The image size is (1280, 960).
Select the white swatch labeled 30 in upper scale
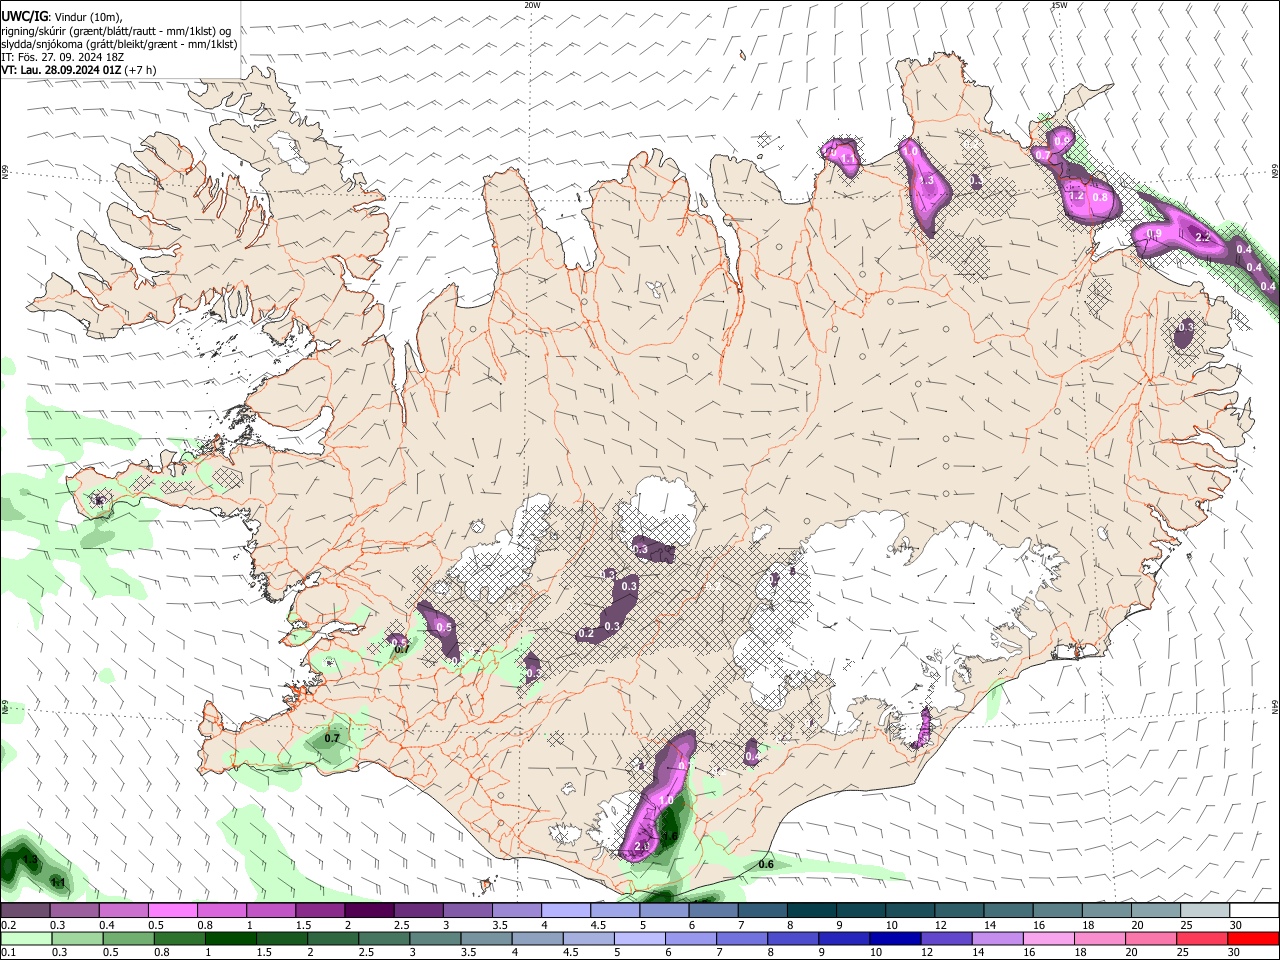pyautogui.click(x=1253, y=911)
